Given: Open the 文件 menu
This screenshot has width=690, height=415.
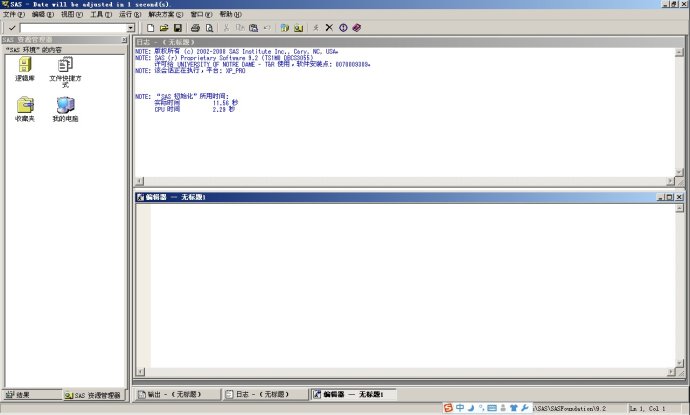Looking at the screenshot, I should click(14, 14).
